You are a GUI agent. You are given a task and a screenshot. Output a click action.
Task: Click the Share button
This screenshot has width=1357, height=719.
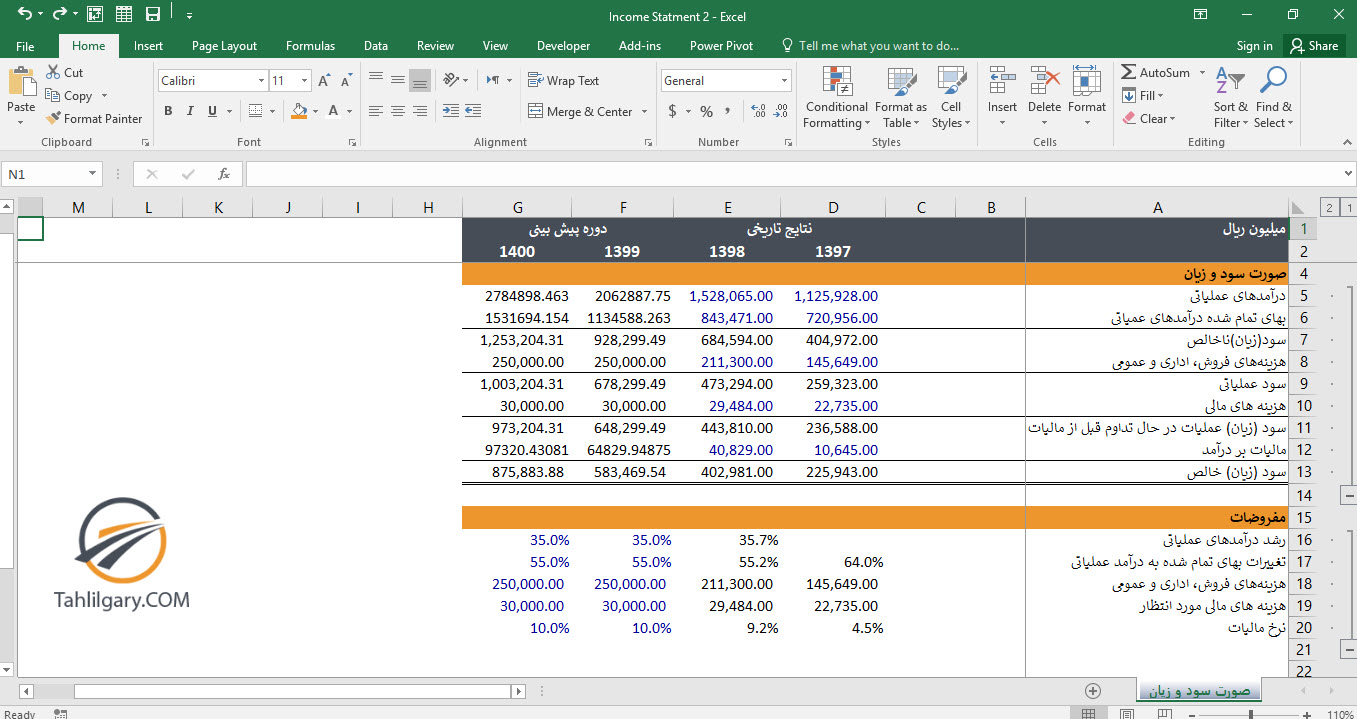pyautogui.click(x=1314, y=46)
